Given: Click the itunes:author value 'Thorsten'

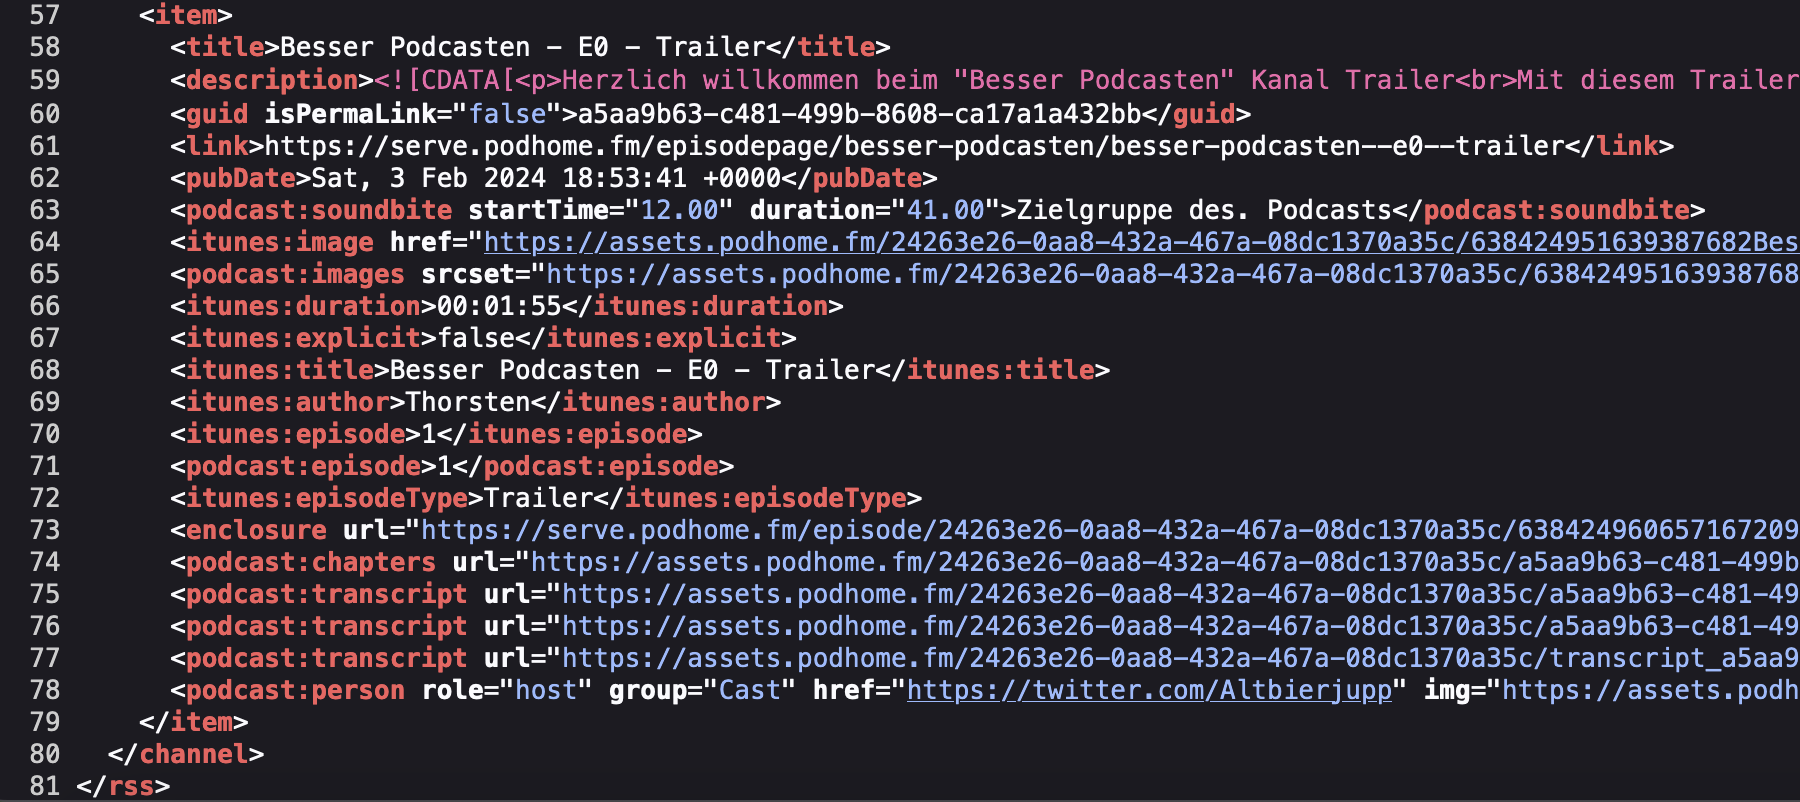Looking at the screenshot, I should pos(468,402).
